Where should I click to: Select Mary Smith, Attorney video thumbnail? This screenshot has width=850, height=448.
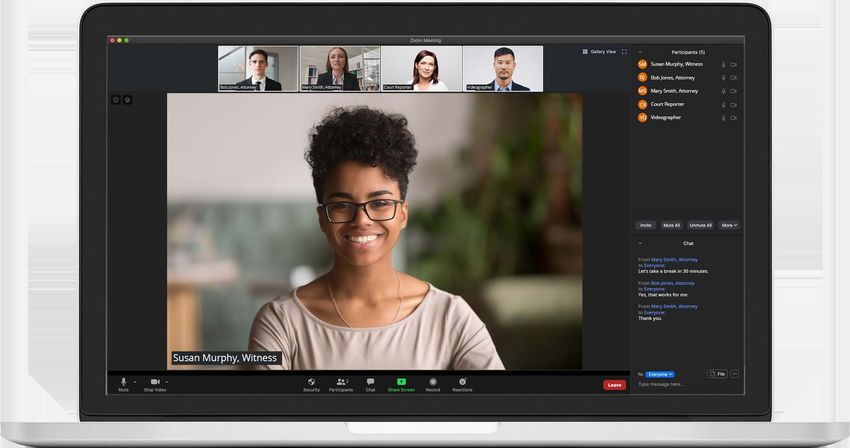(x=340, y=68)
